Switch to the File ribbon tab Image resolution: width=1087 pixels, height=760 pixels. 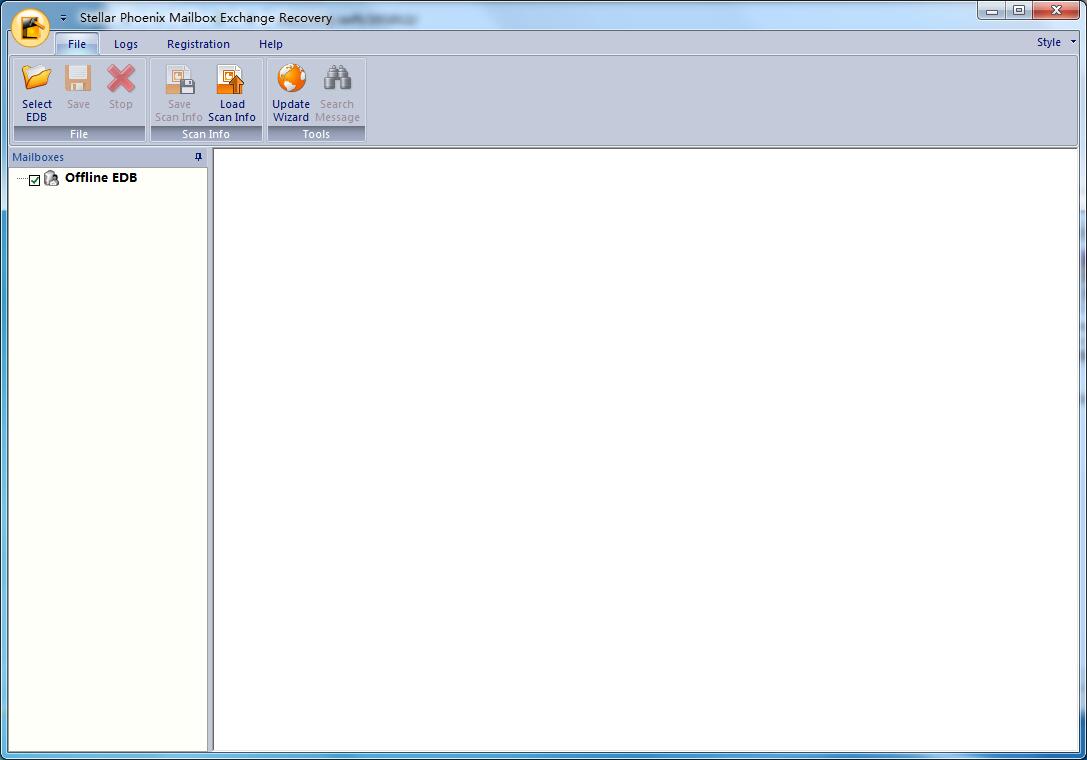pos(77,44)
